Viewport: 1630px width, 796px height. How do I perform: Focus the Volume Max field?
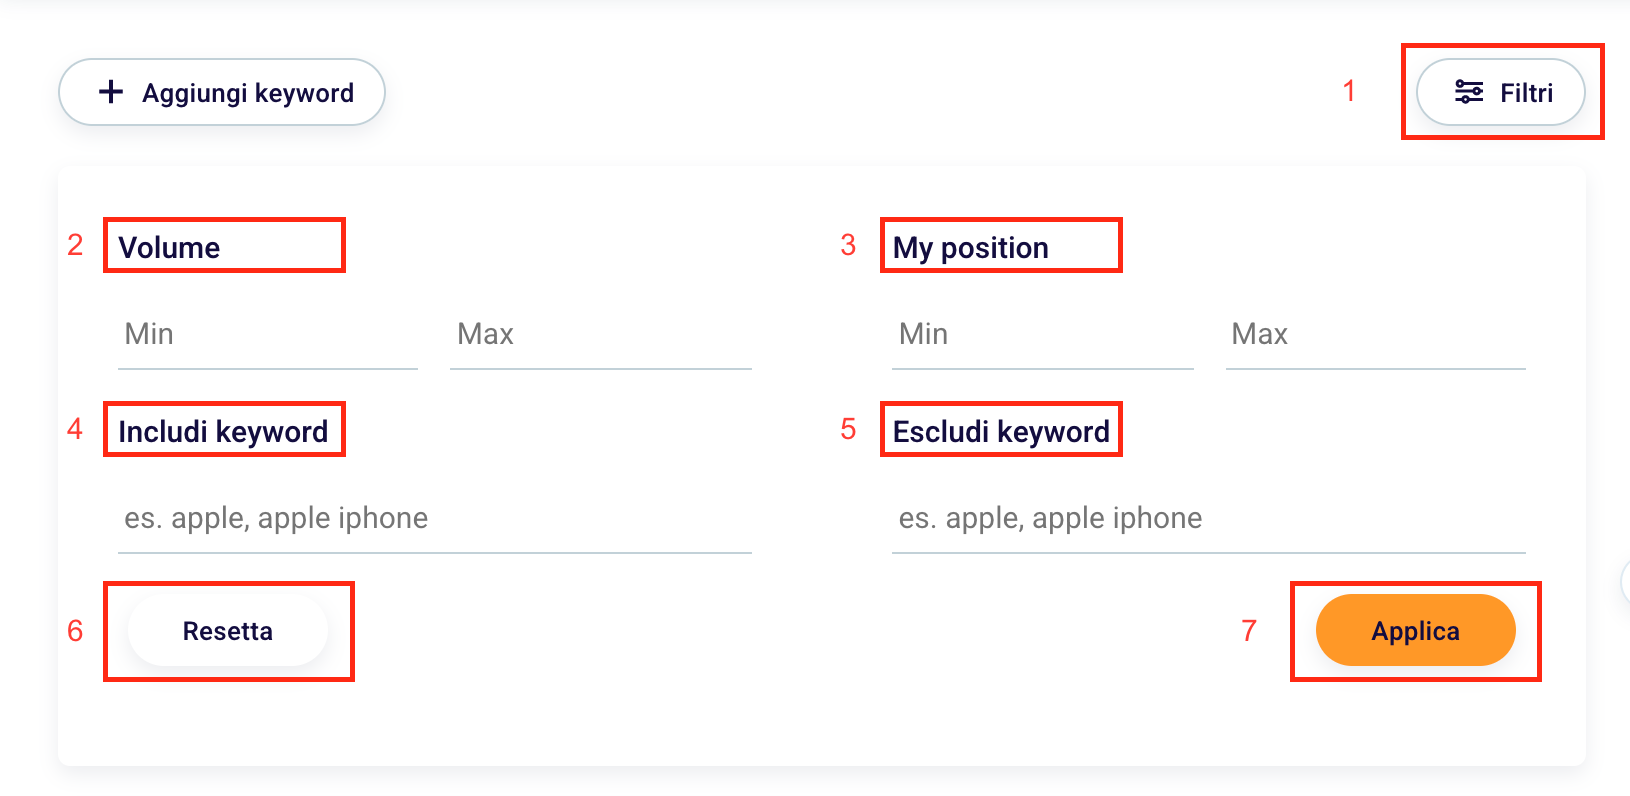[x=600, y=334]
